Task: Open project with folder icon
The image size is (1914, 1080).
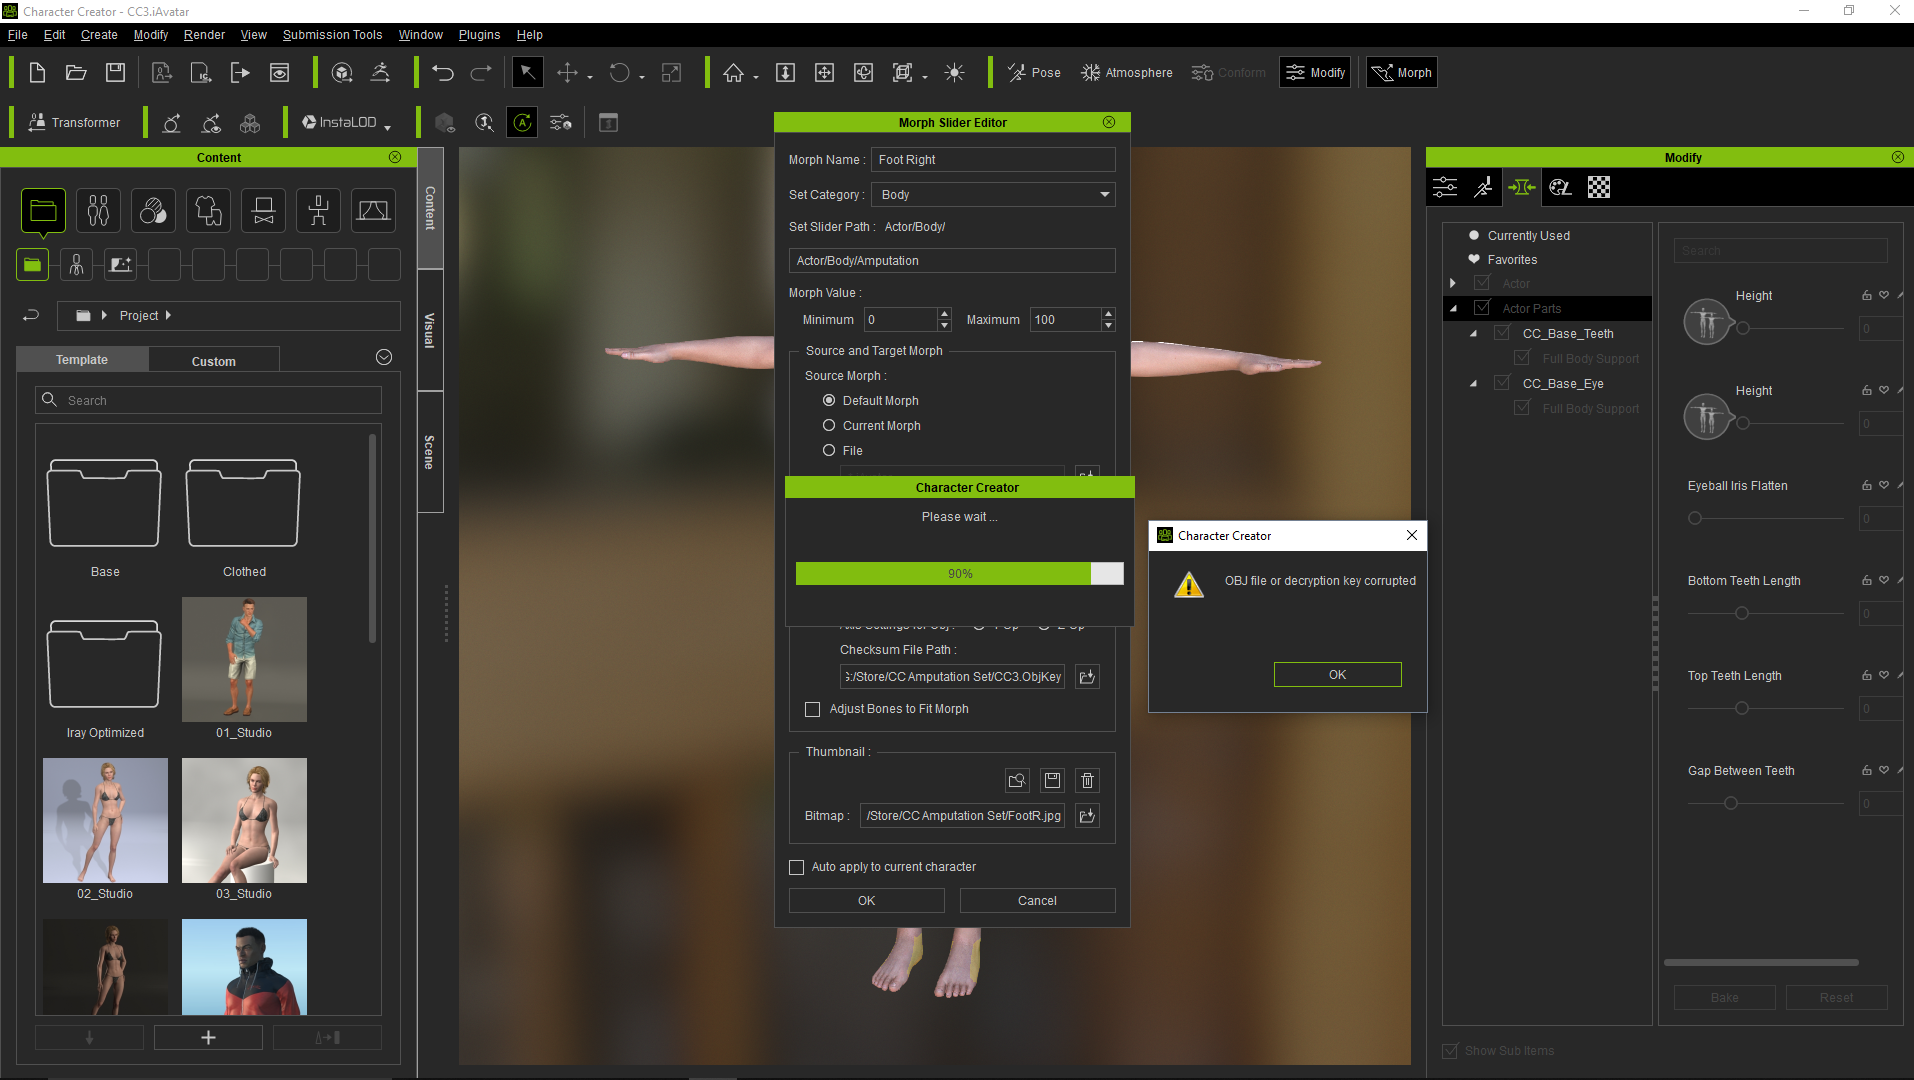Action: [x=76, y=73]
